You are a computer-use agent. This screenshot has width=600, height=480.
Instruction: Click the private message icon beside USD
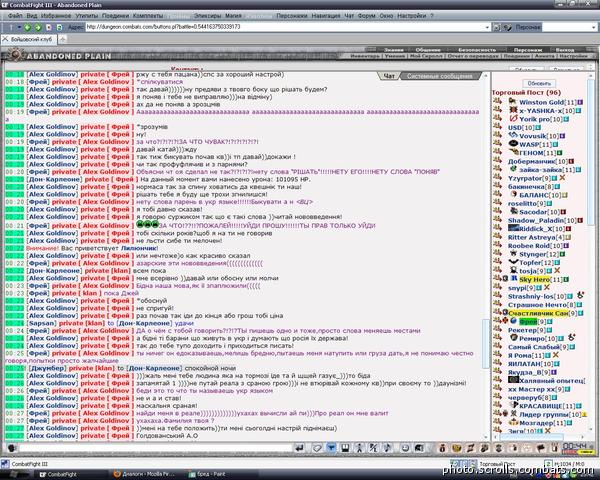coord(497,127)
